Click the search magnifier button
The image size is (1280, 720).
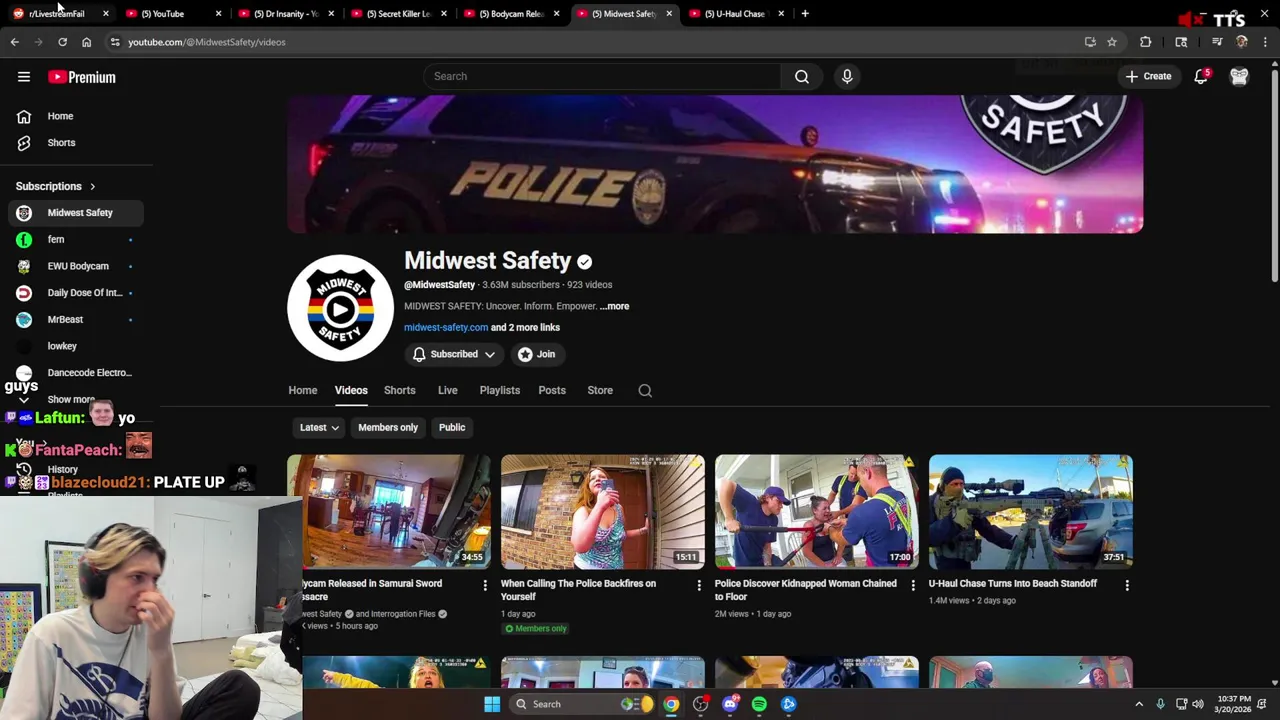pos(802,76)
